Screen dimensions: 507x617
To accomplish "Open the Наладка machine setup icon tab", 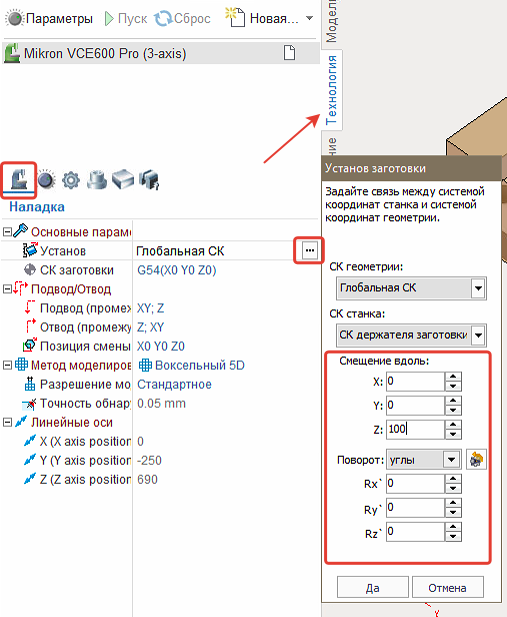I will point(19,179).
